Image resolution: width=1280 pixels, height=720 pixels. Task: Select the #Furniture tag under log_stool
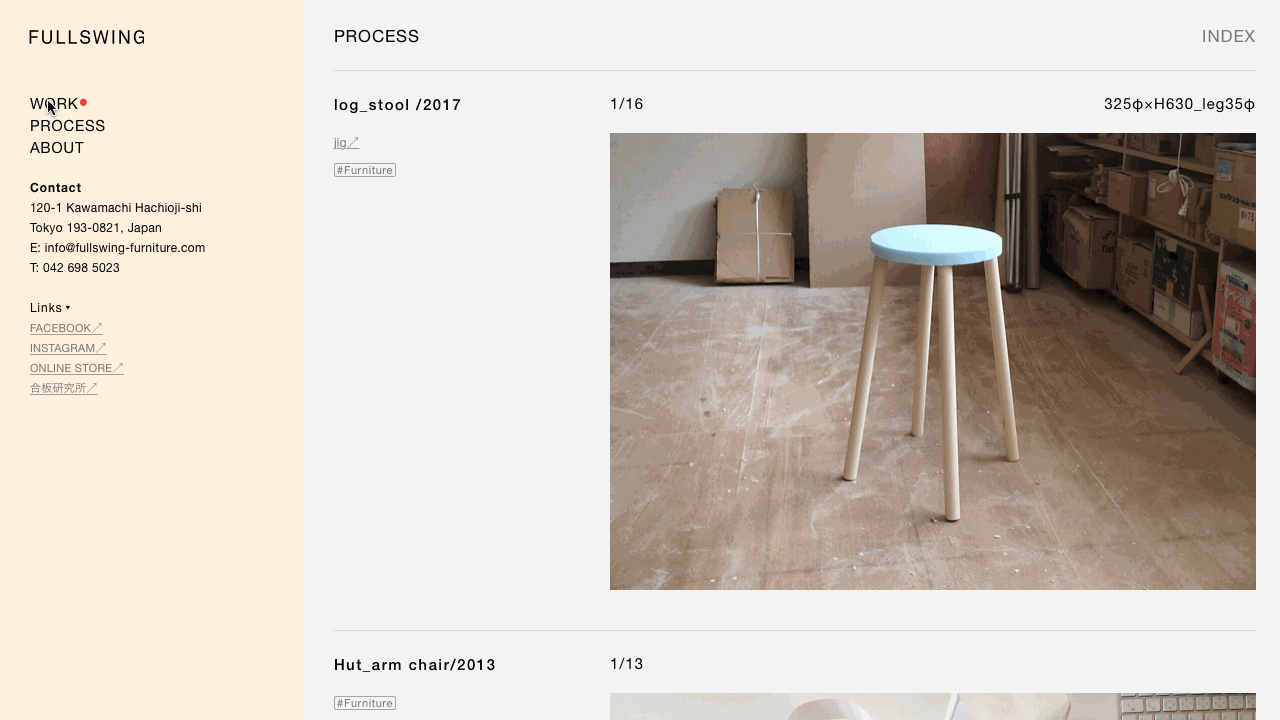point(365,170)
